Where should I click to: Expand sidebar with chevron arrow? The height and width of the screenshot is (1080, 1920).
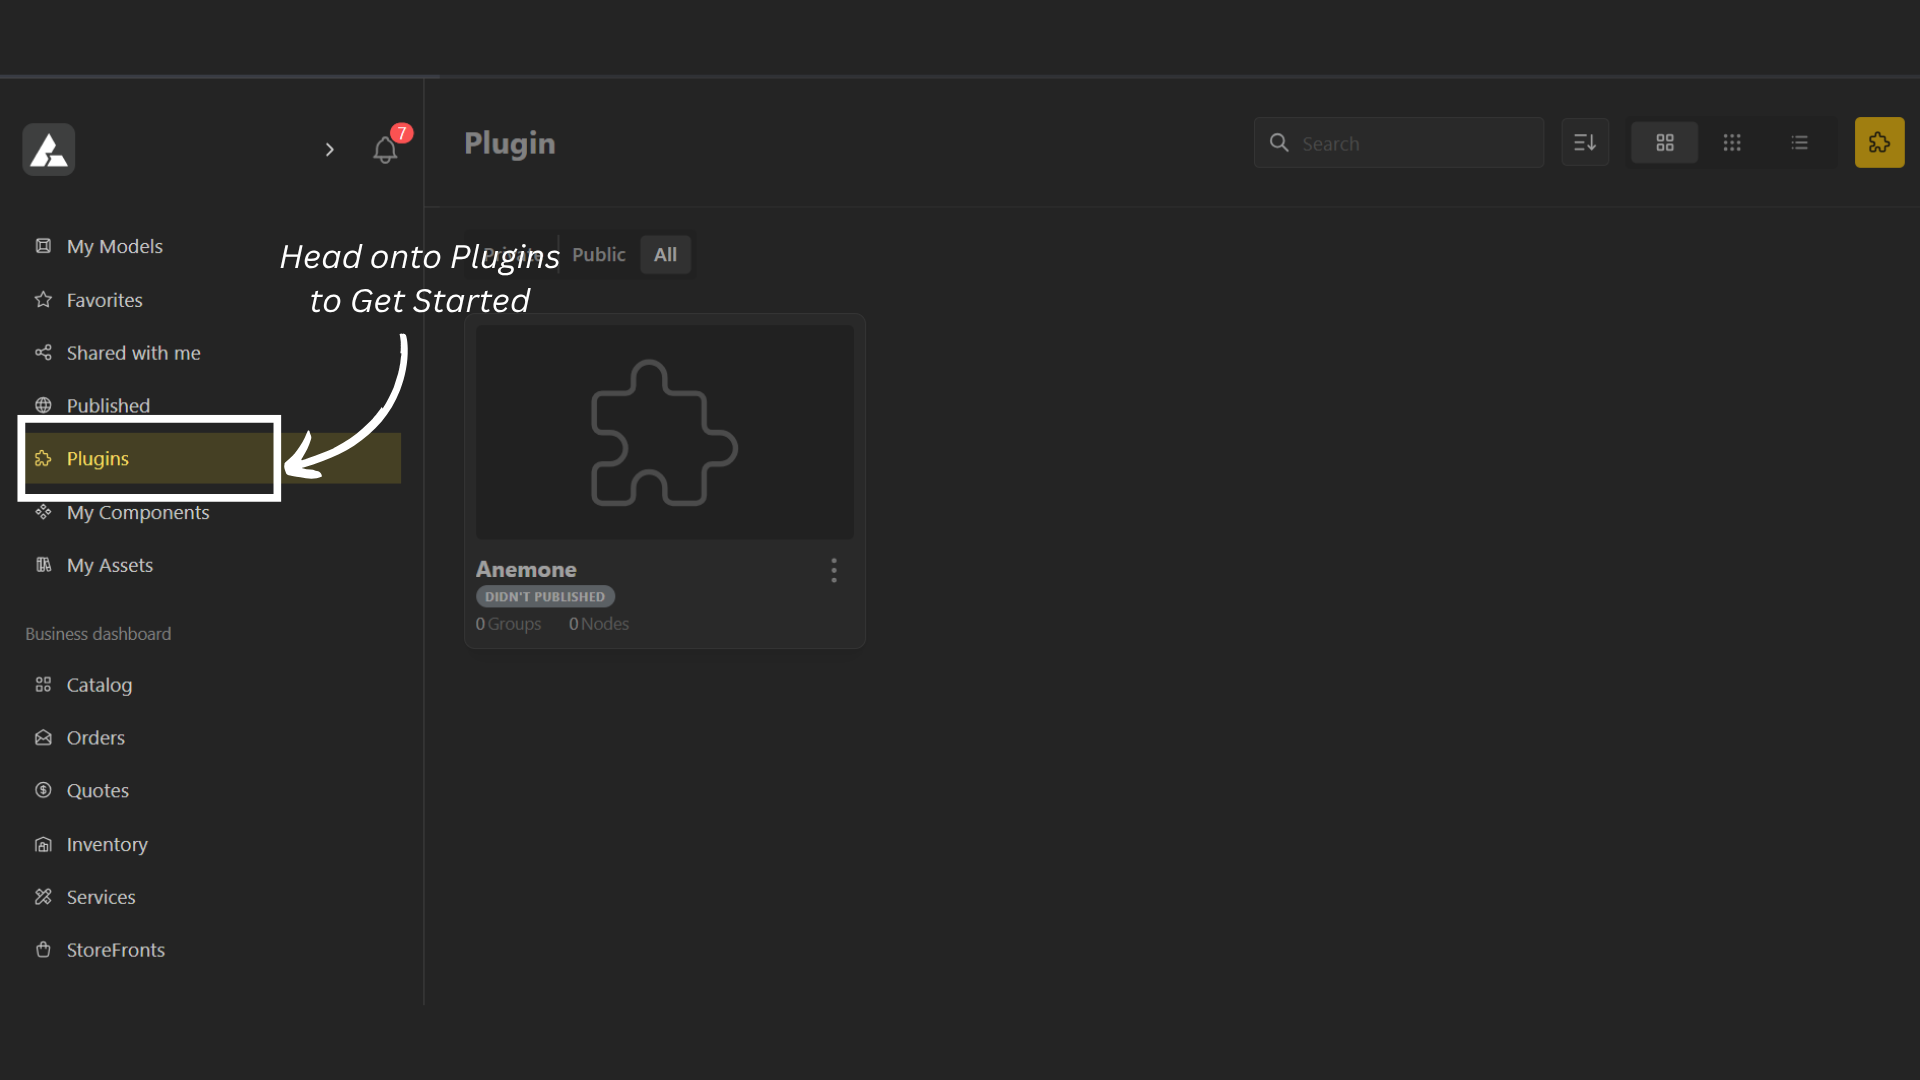click(329, 150)
